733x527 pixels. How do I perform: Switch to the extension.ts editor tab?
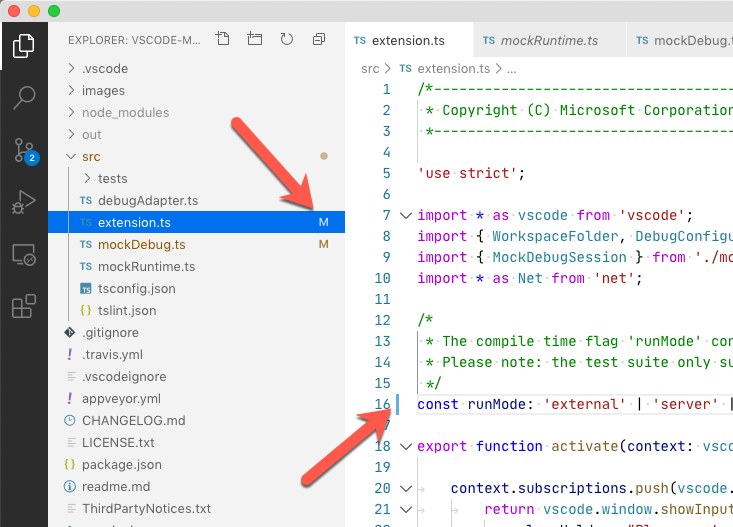point(409,41)
